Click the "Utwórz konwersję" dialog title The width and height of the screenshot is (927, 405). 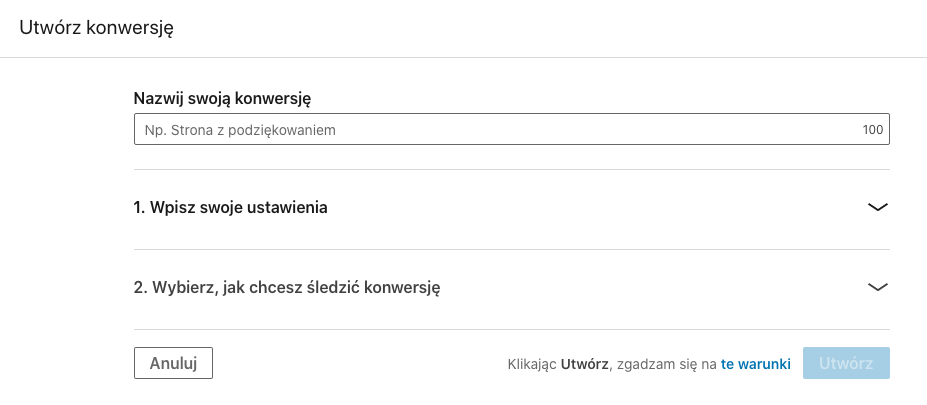[x=97, y=28]
